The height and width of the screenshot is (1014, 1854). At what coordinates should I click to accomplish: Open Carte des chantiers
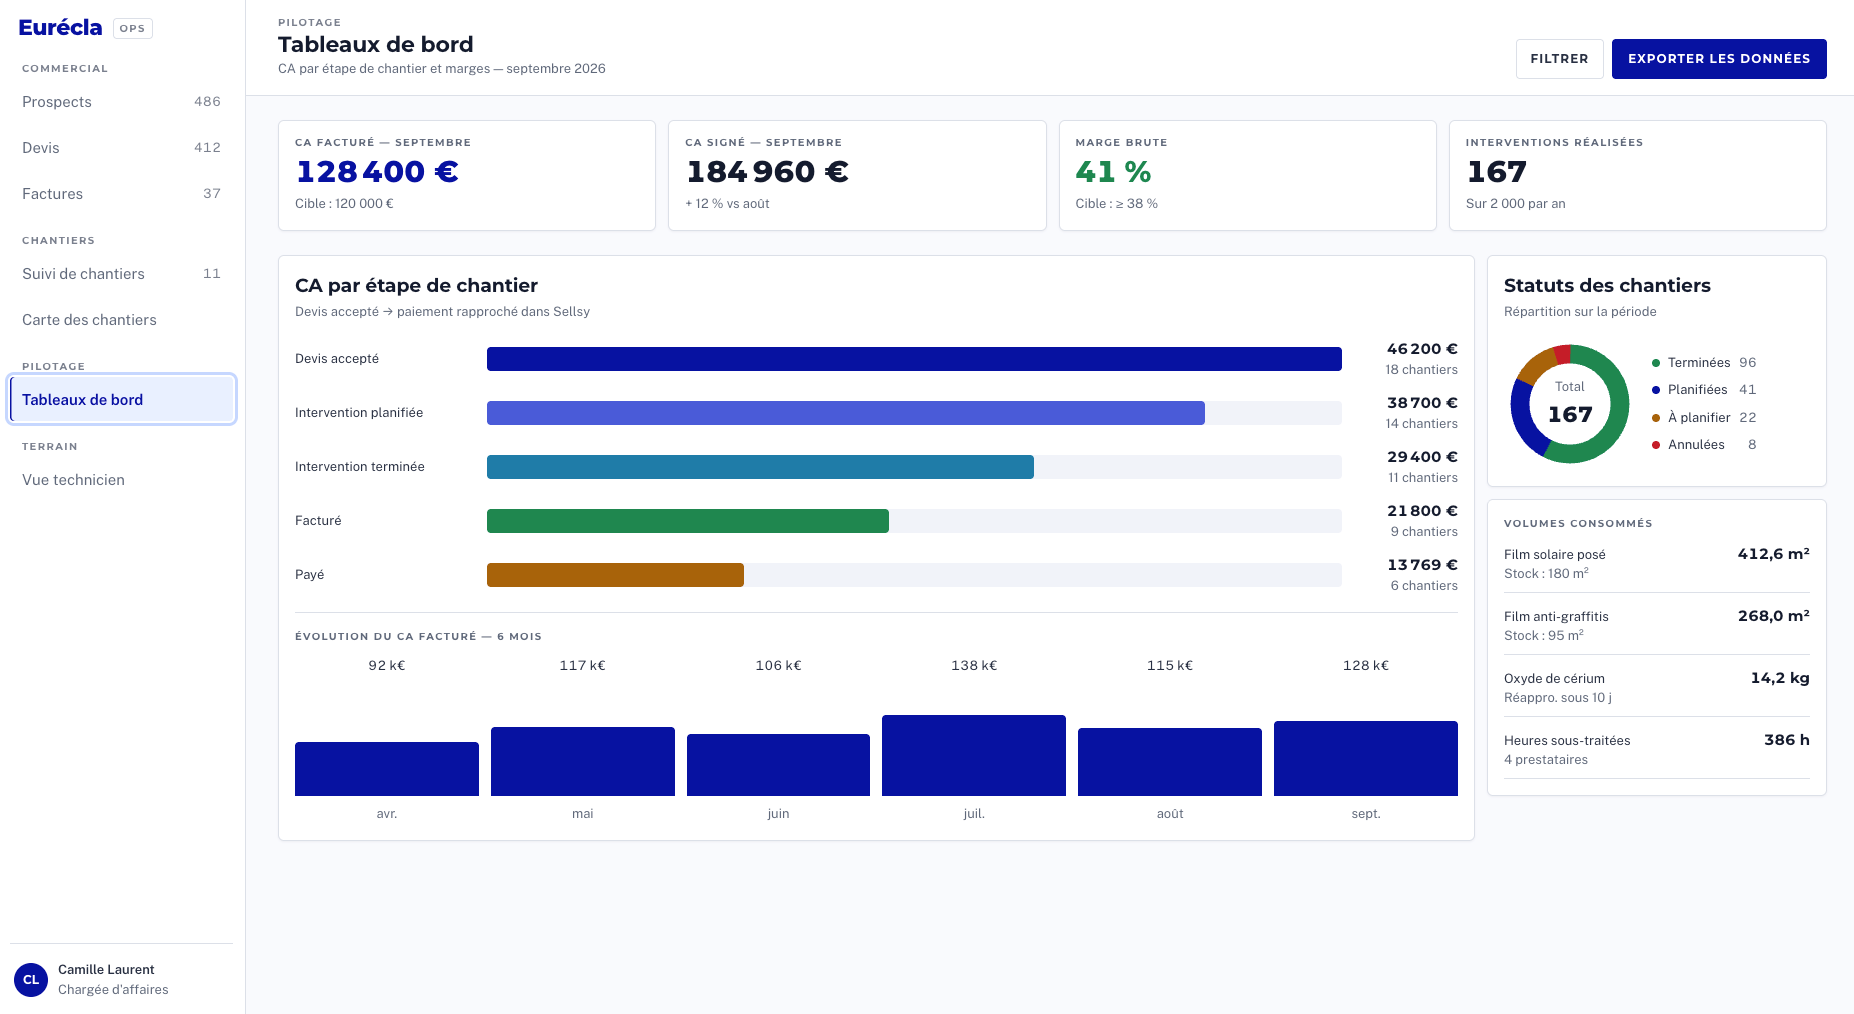point(122,320)
